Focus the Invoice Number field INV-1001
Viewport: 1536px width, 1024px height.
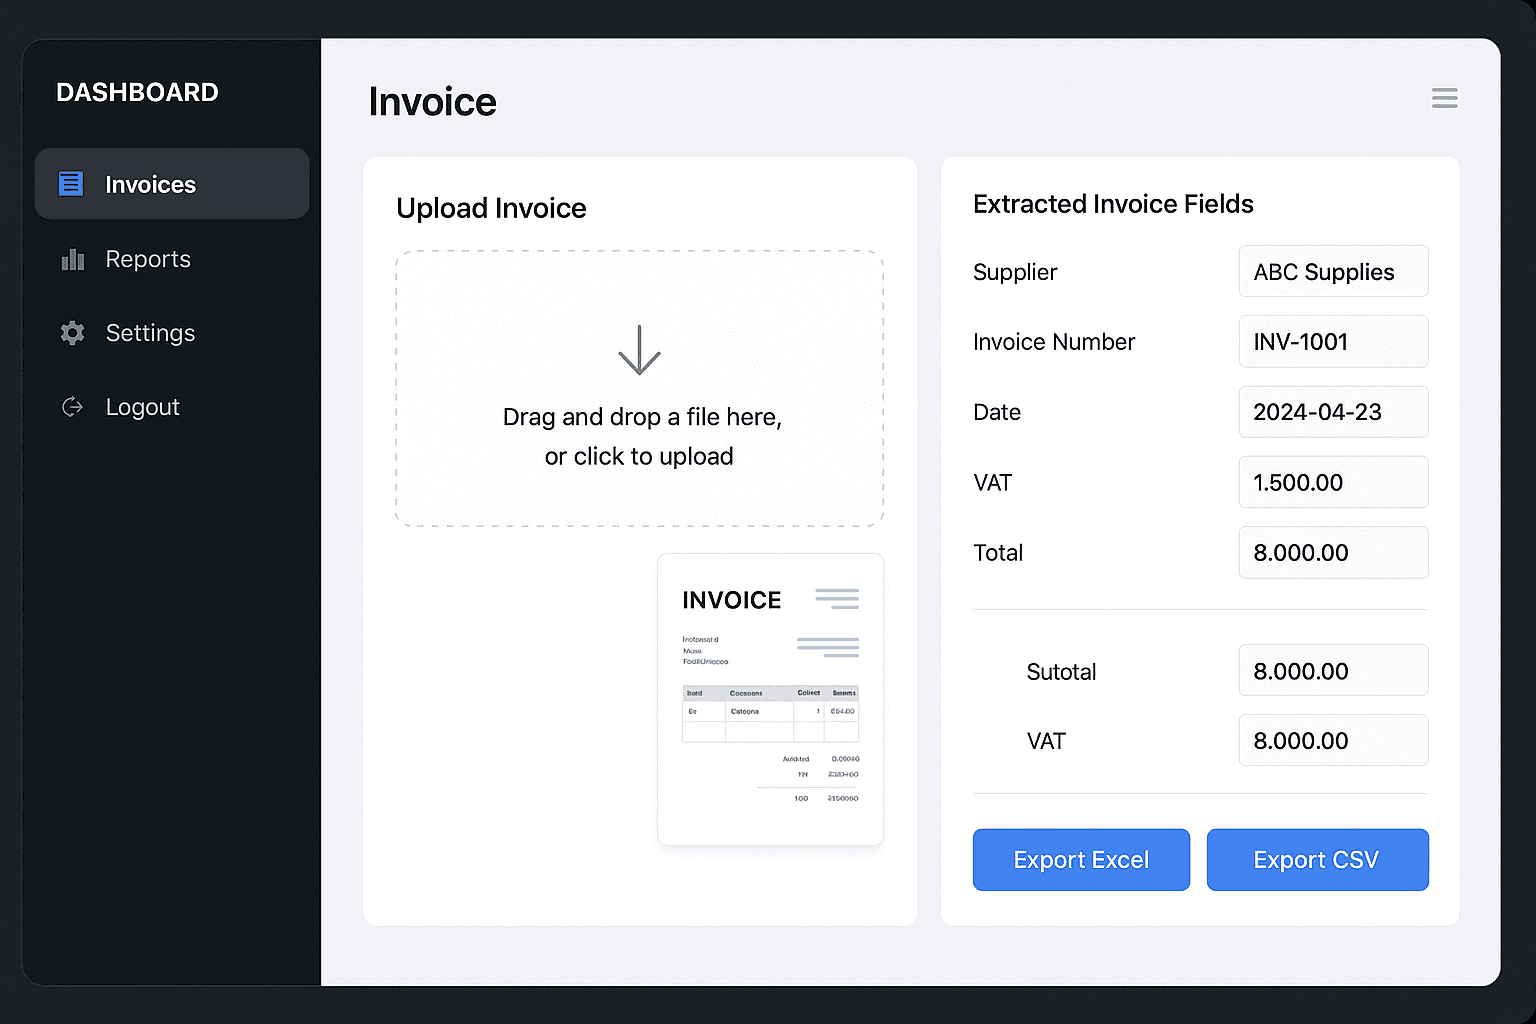pos(1333,342)
